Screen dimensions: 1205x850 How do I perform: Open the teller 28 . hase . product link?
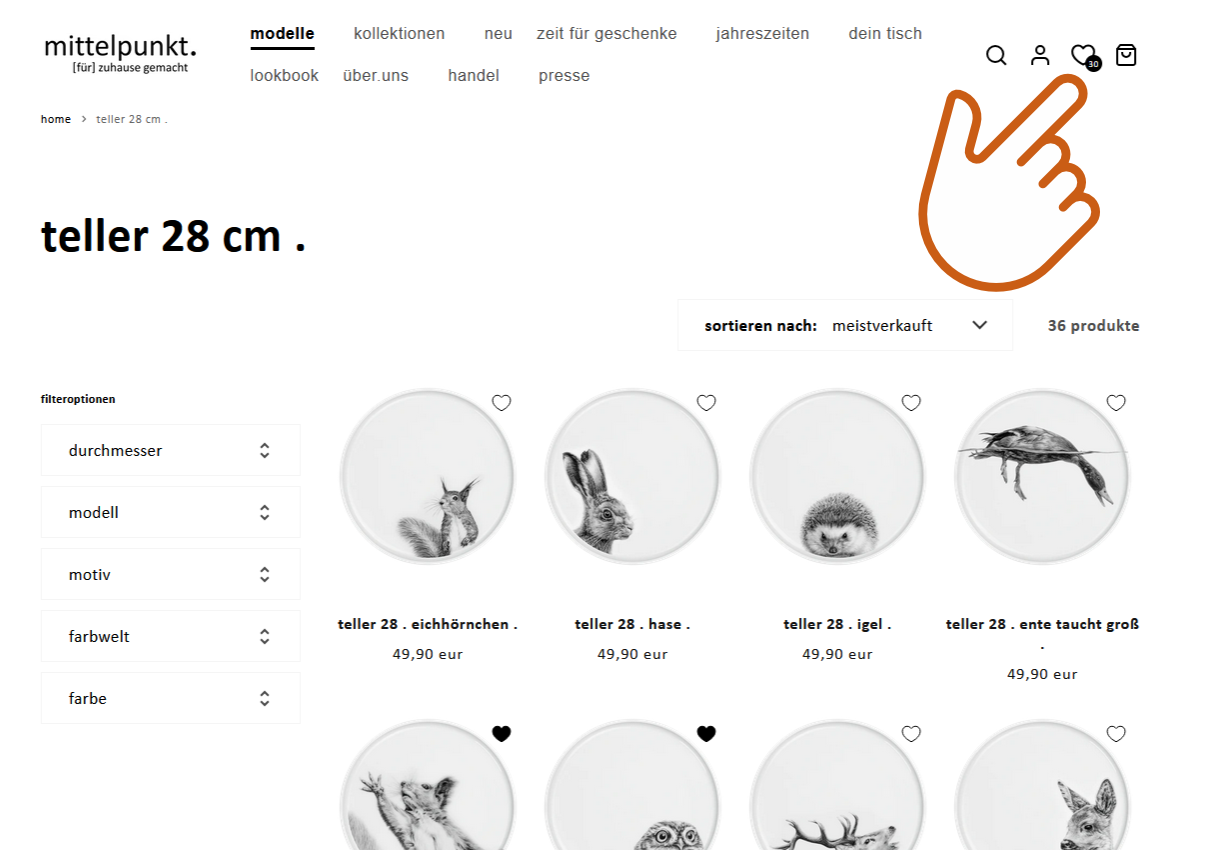click(632, 624)
